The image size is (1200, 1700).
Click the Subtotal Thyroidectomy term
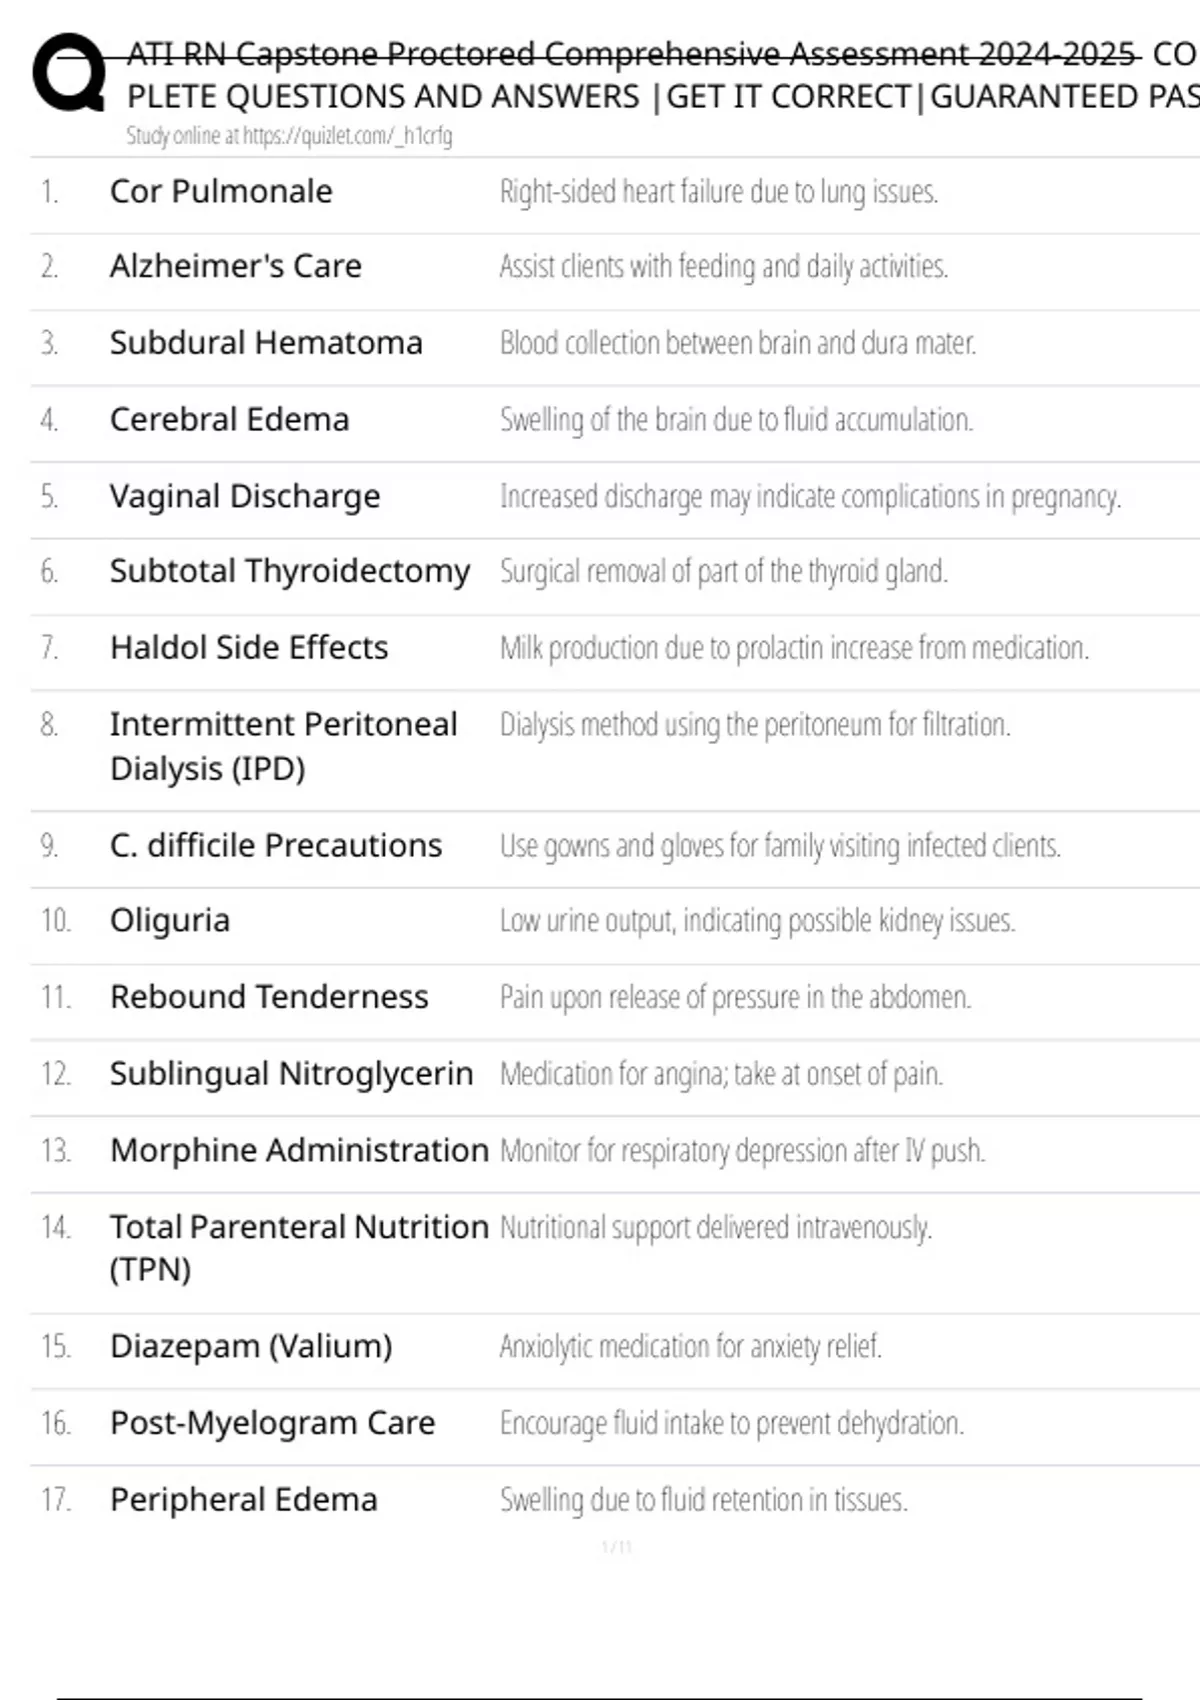290,571
